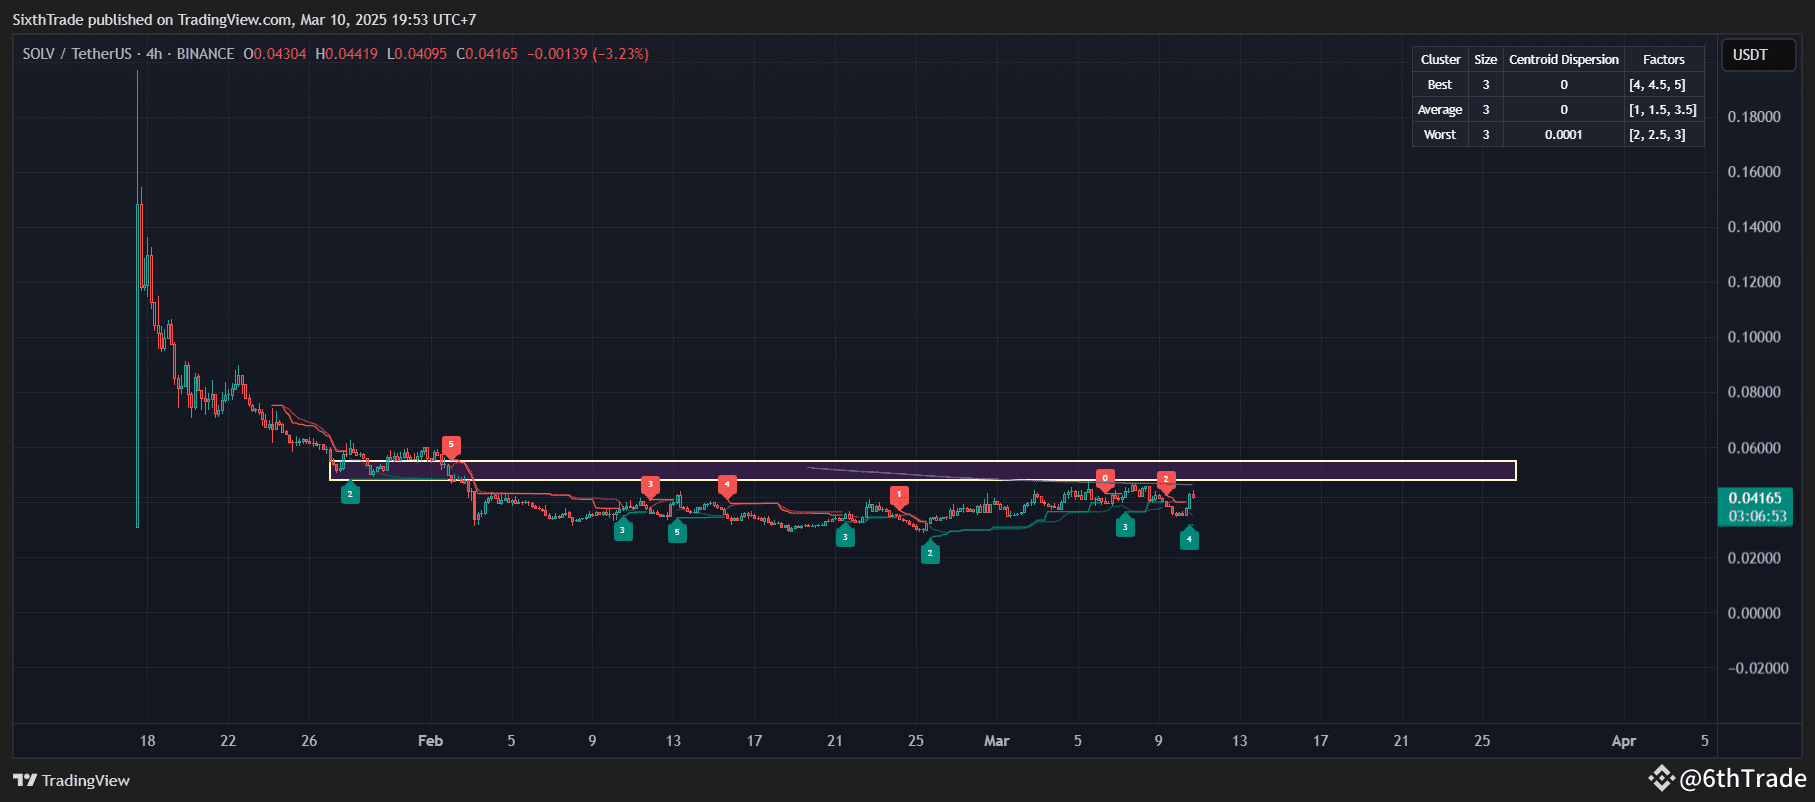The width and height of the screenshot is (1815, 802).
Task: Click the TradingView logo at bottom left
Action: [x=72, y=780]
